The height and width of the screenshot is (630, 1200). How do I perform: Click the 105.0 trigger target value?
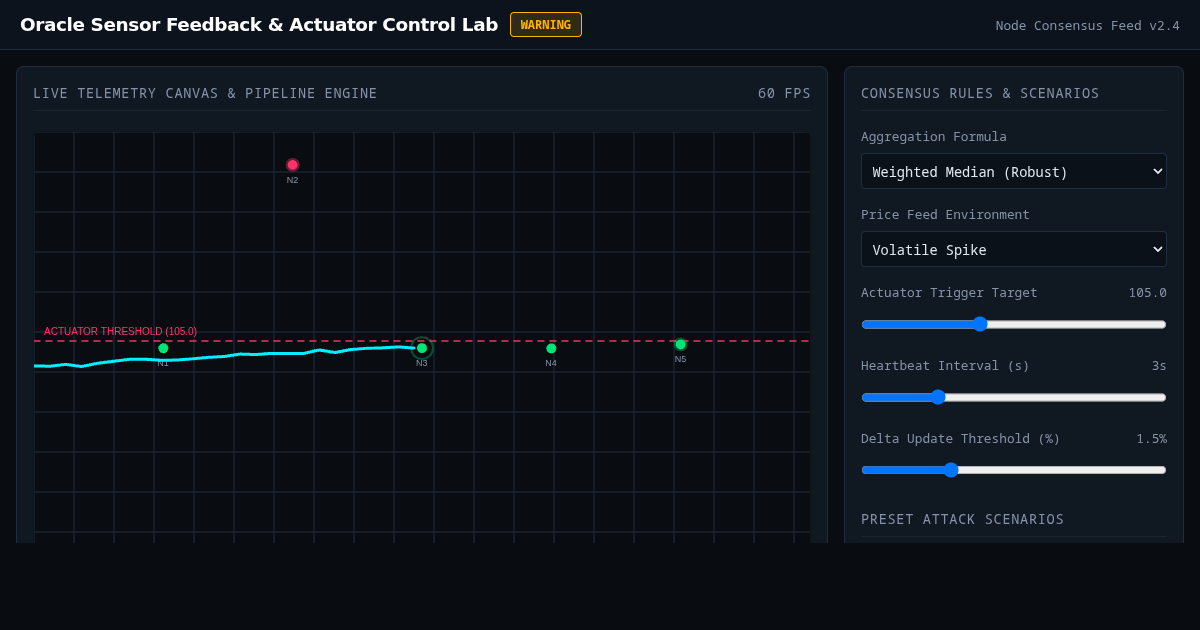pos(1147,292)
